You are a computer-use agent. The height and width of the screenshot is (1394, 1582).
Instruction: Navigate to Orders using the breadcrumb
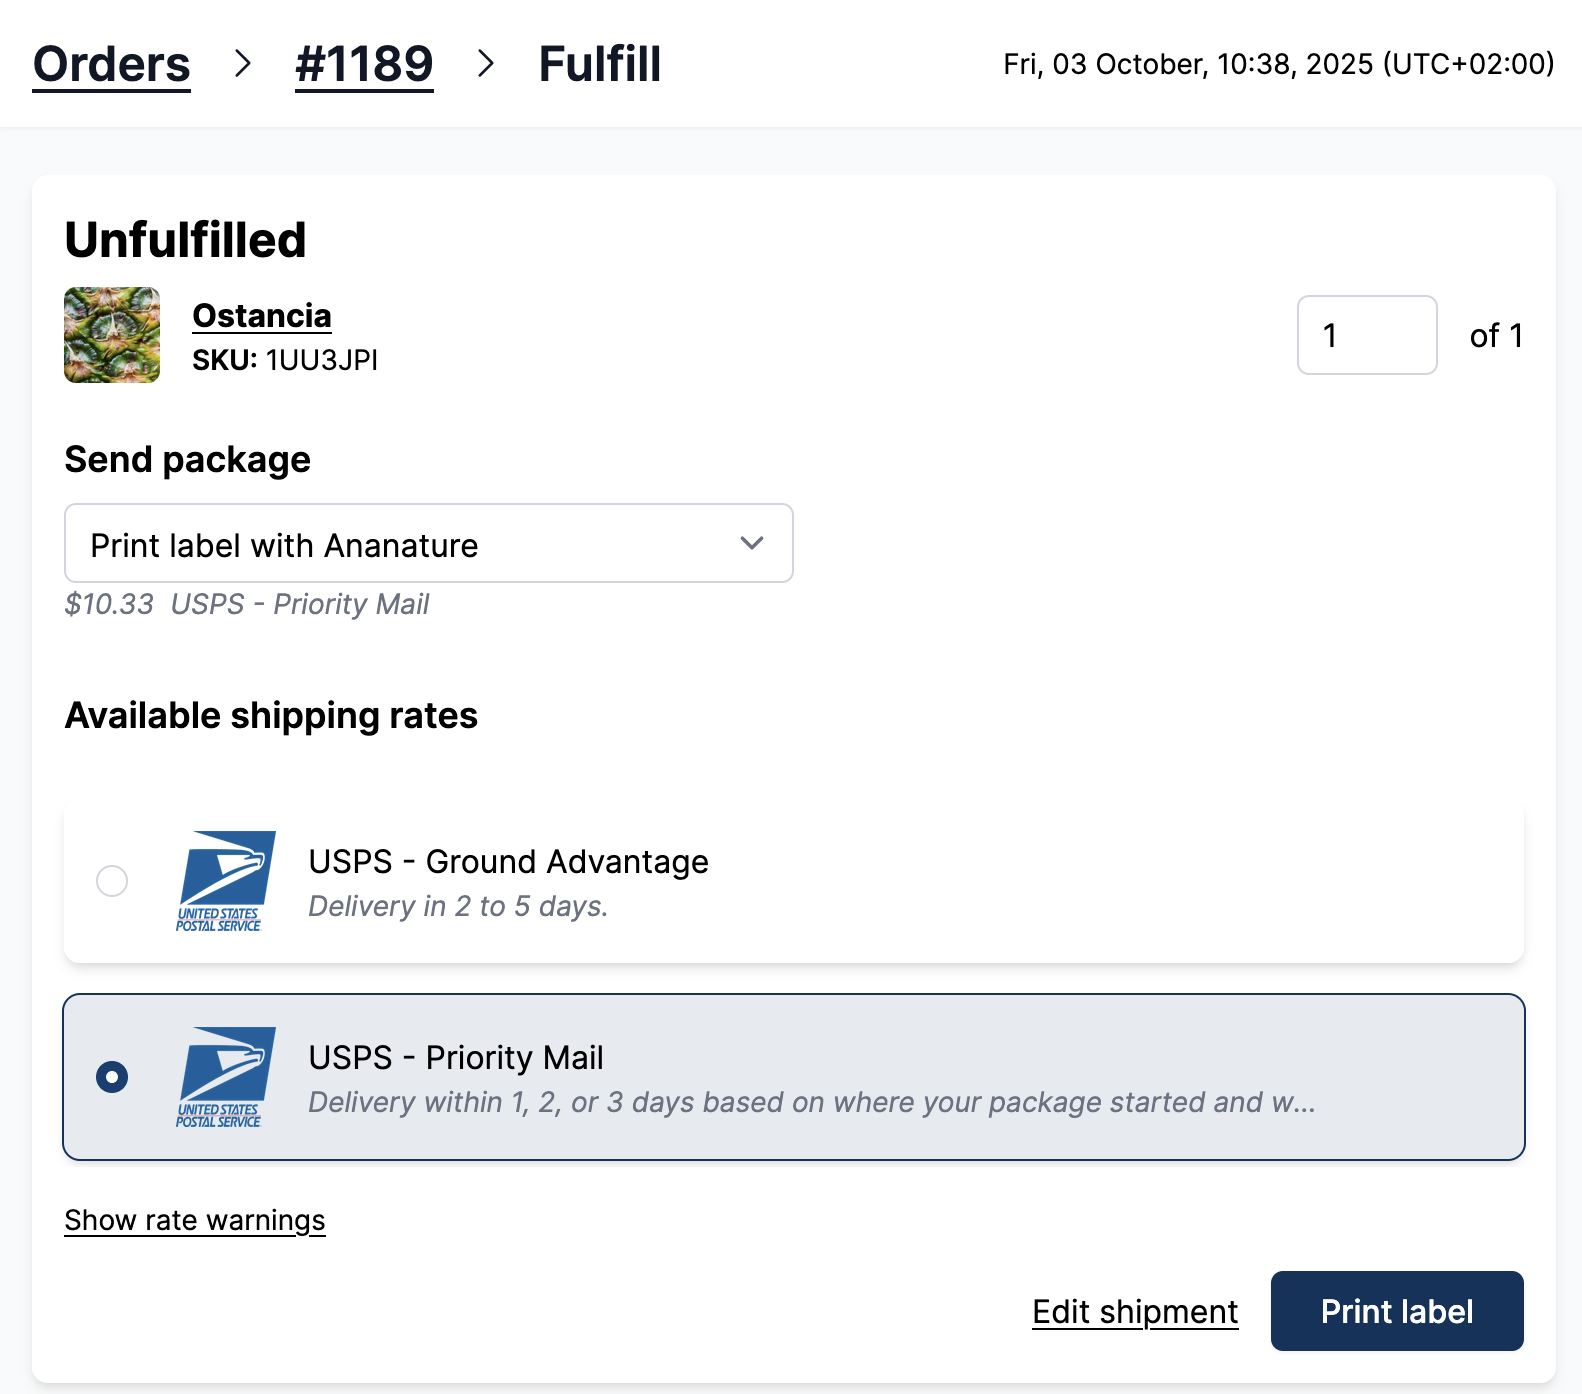point(111,64)
